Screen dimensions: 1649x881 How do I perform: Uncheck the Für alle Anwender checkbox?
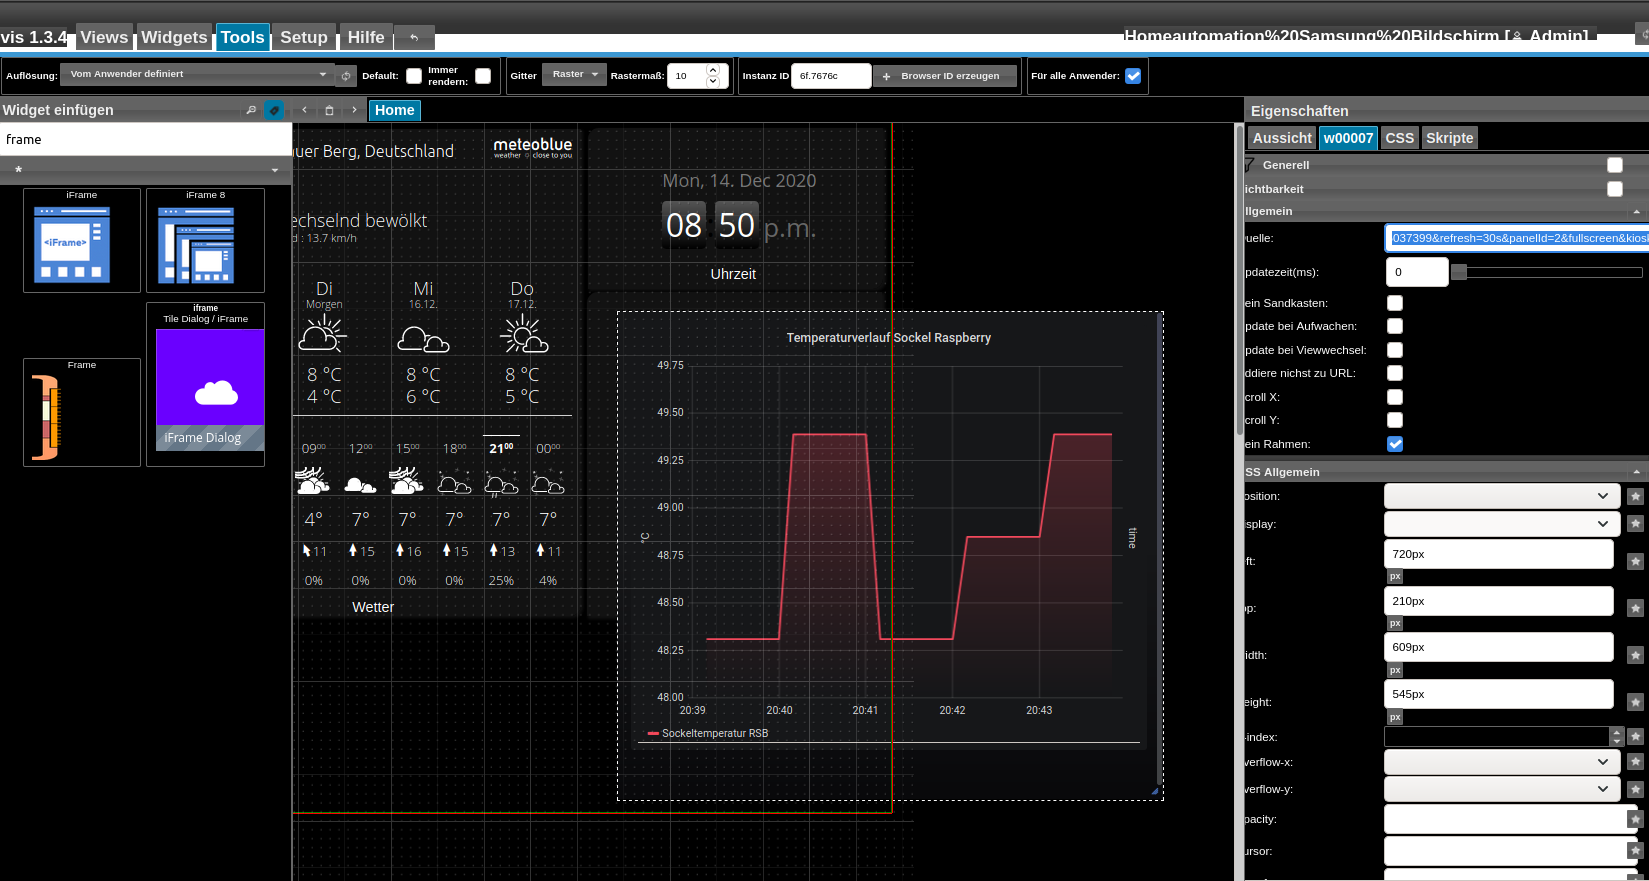pyautogui.click(x=1133, y=76)
